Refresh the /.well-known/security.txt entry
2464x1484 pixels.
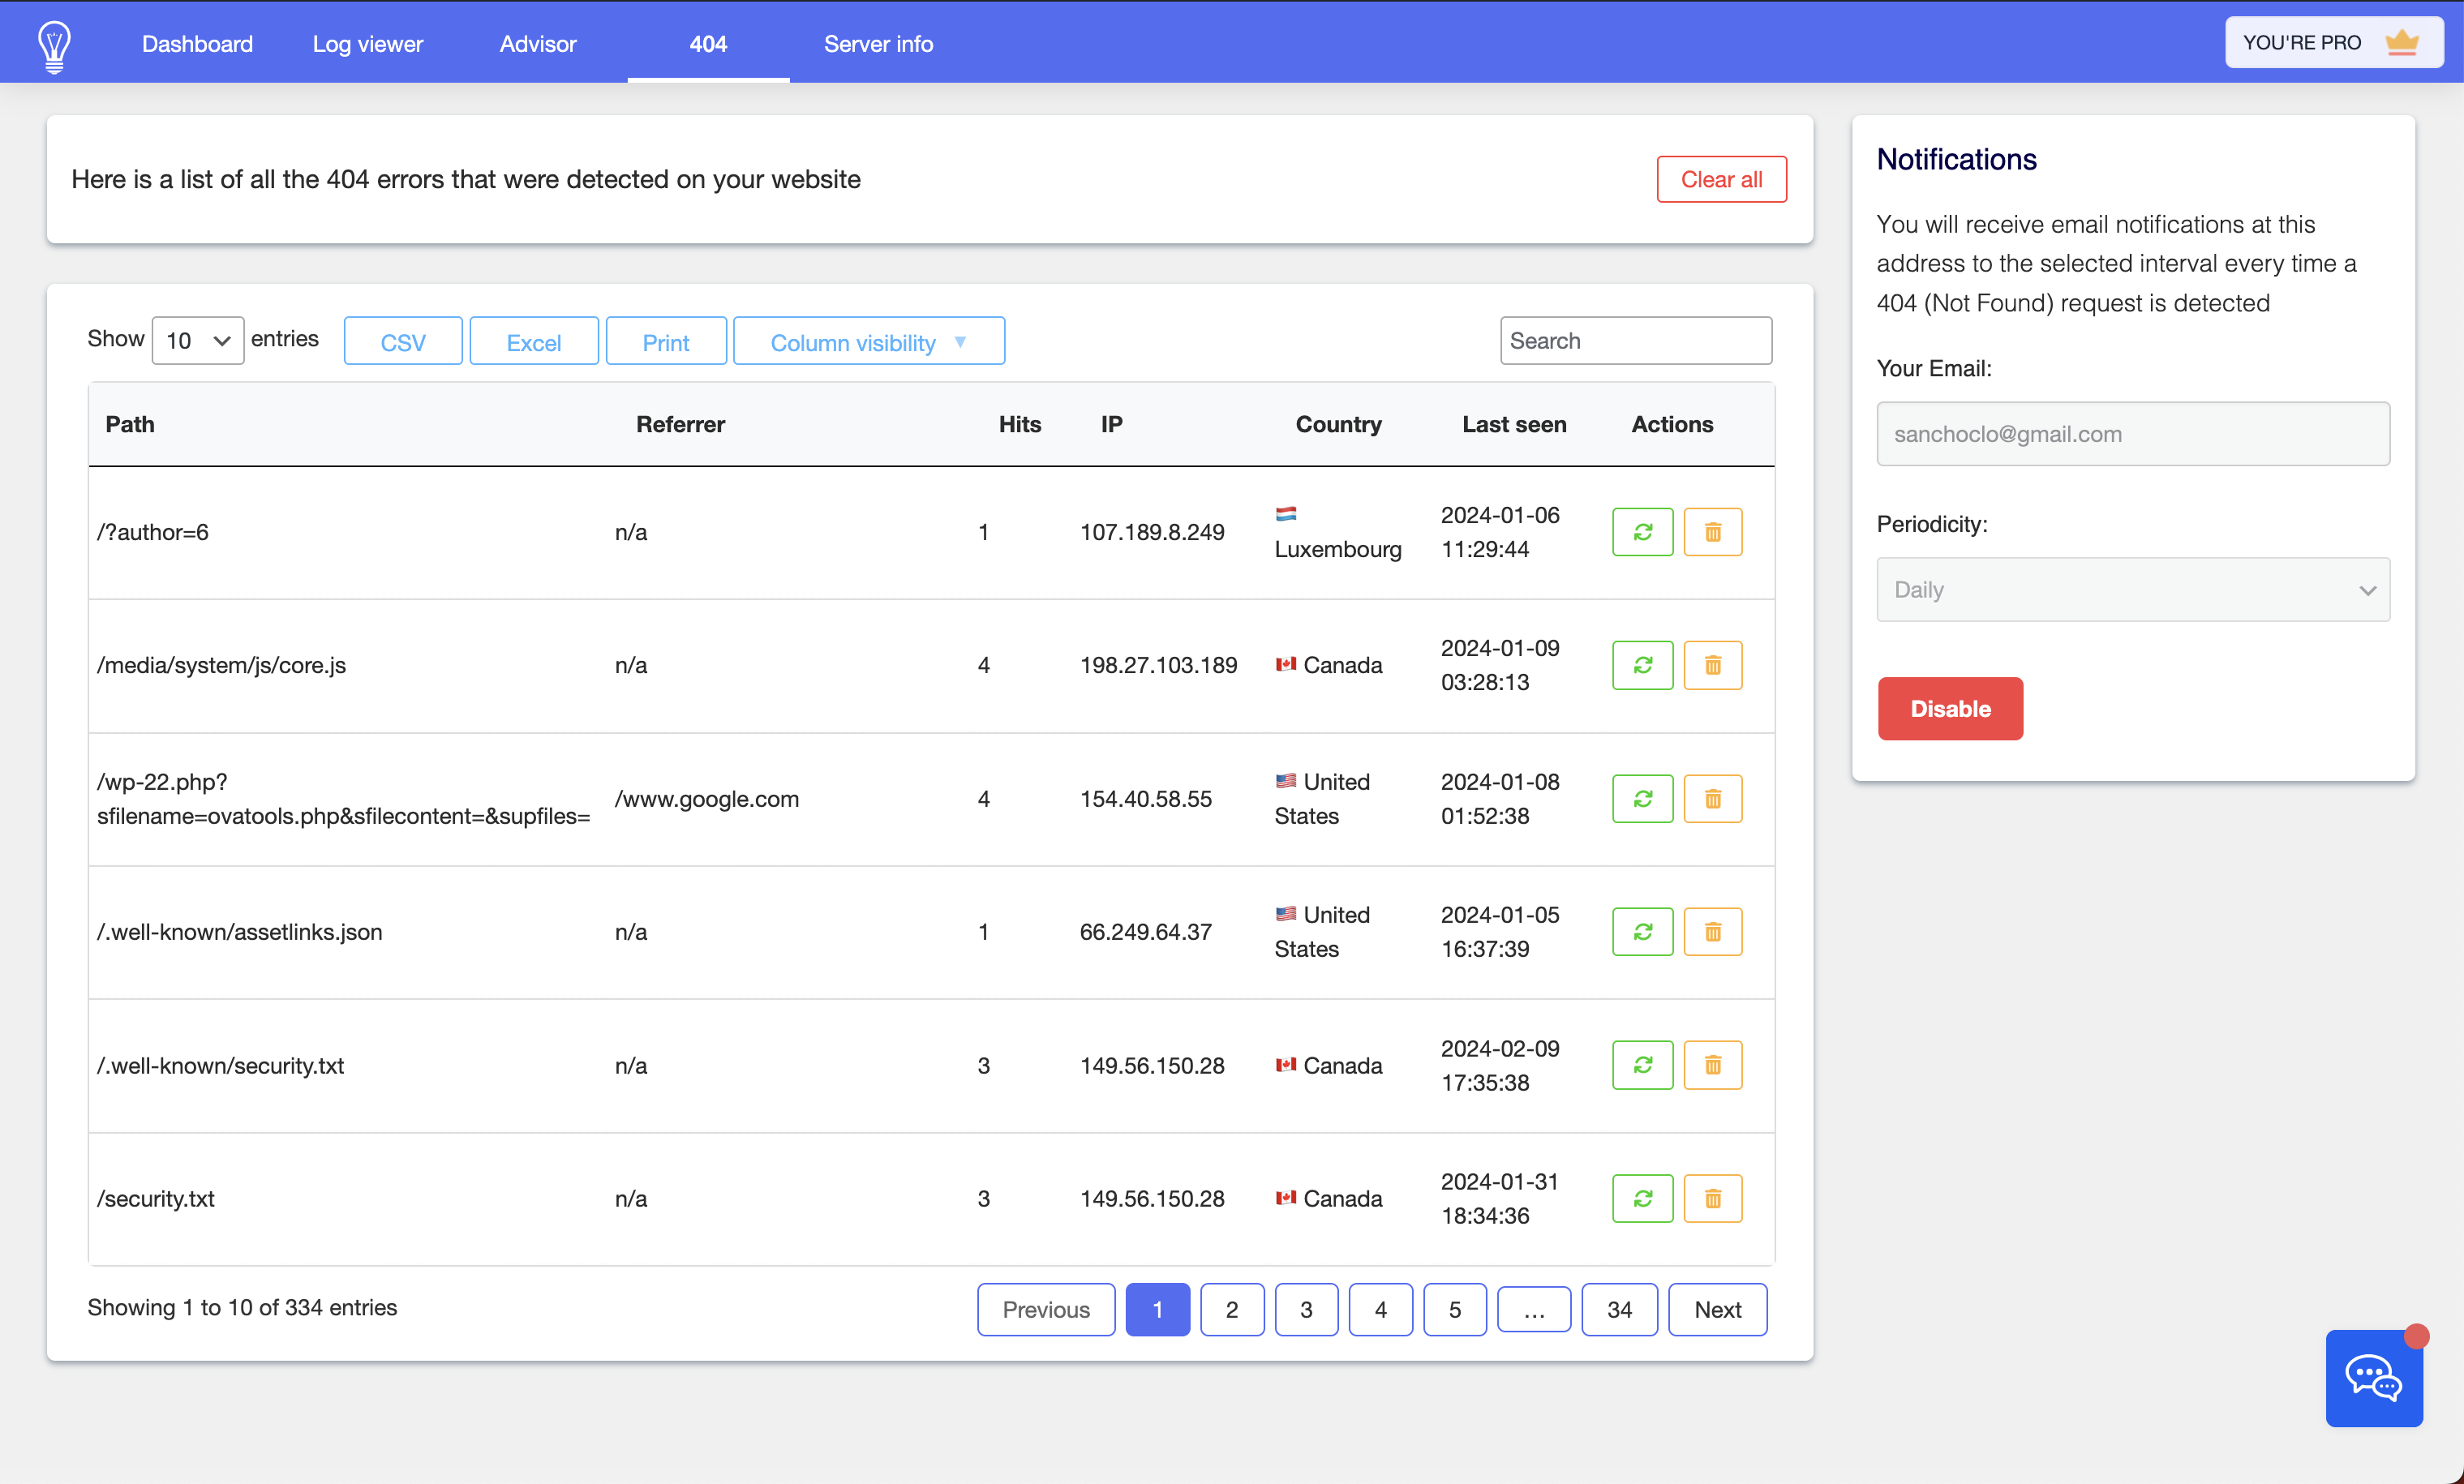click(1642, 1065)
